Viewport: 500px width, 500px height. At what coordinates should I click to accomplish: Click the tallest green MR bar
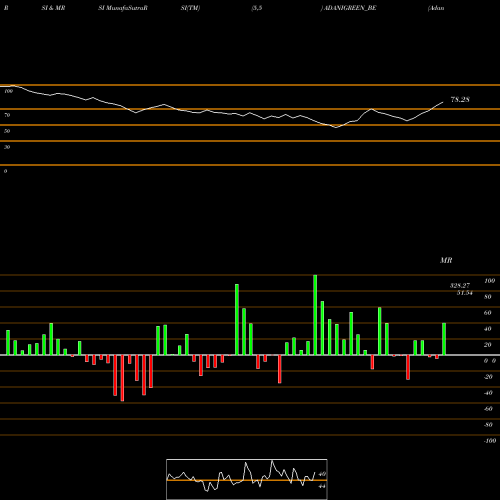point(315,315)
